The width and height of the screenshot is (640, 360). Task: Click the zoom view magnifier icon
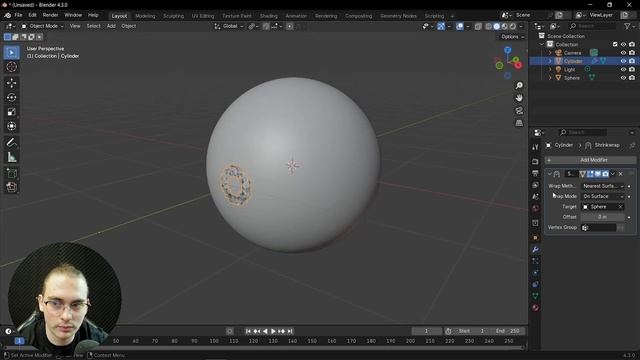pos(519,85)
